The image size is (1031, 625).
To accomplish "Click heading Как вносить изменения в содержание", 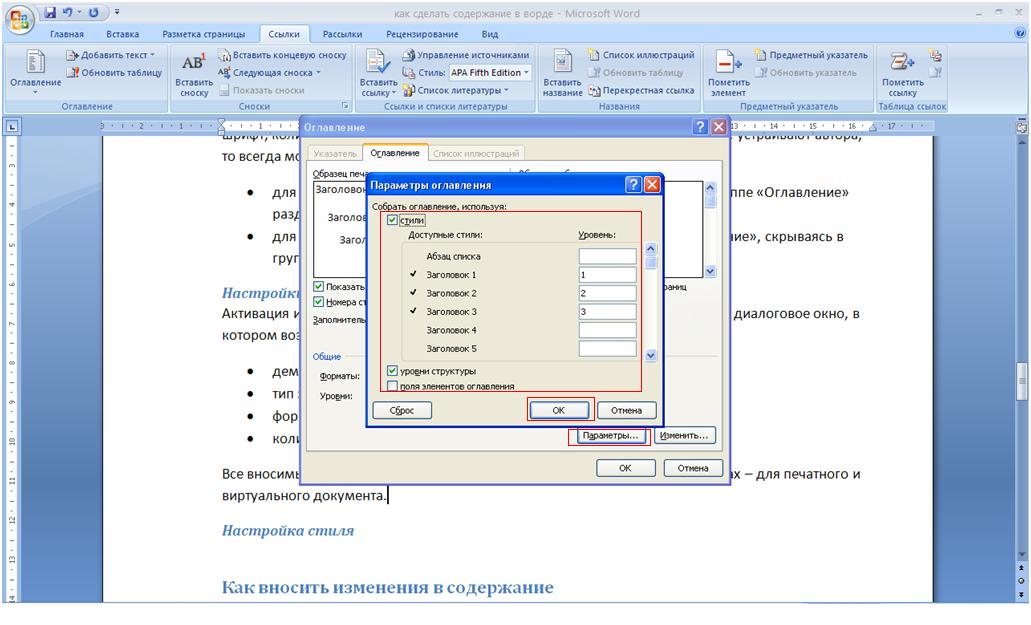I will pos(387,587).
